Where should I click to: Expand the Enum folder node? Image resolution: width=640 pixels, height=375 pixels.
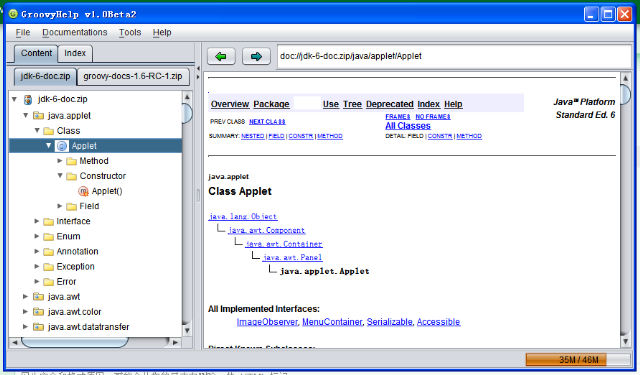37,236
